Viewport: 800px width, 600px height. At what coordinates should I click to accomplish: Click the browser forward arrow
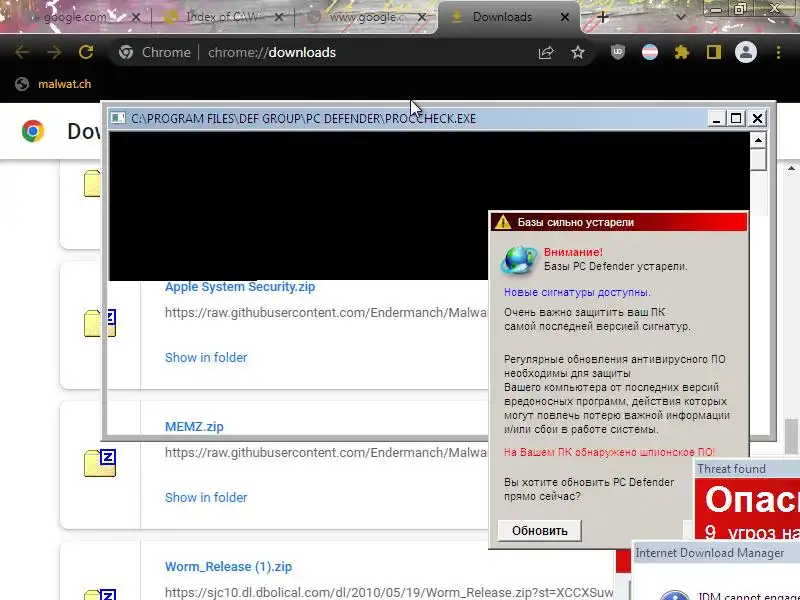pos(54,52)
